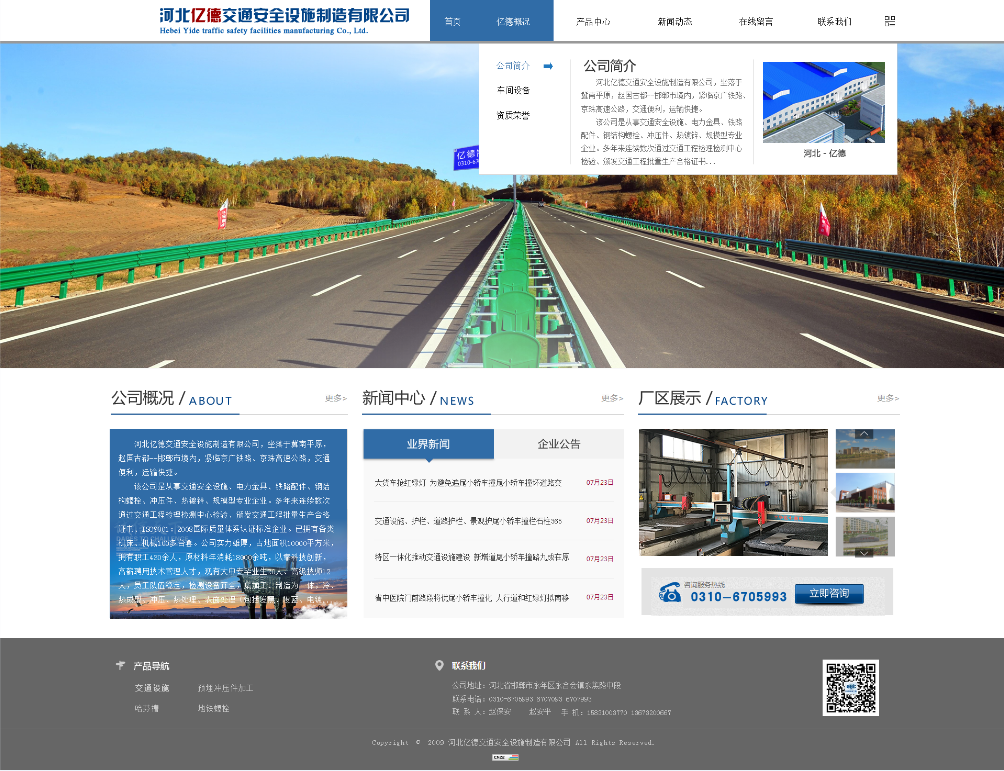This screenshot has height=771, width=1004.
Task: Open the 交通设施 footer product link
Action: click(x=152, y=688)
